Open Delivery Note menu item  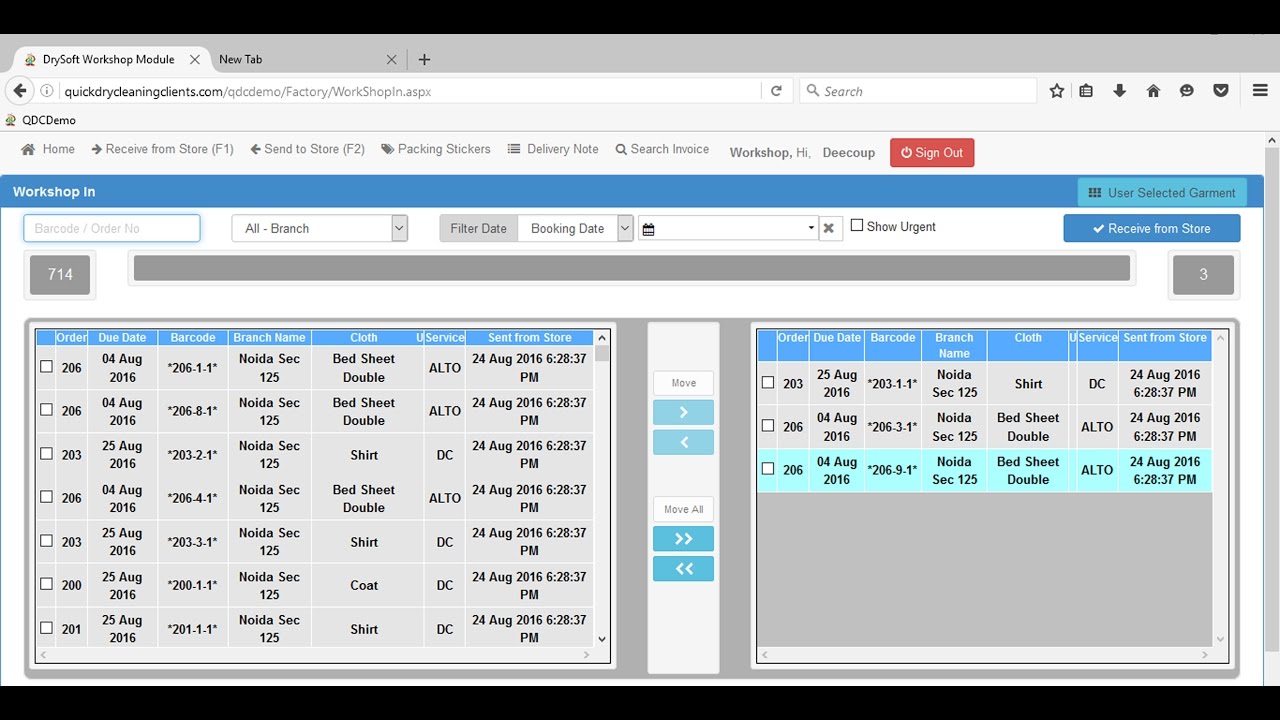coord(553,149)
